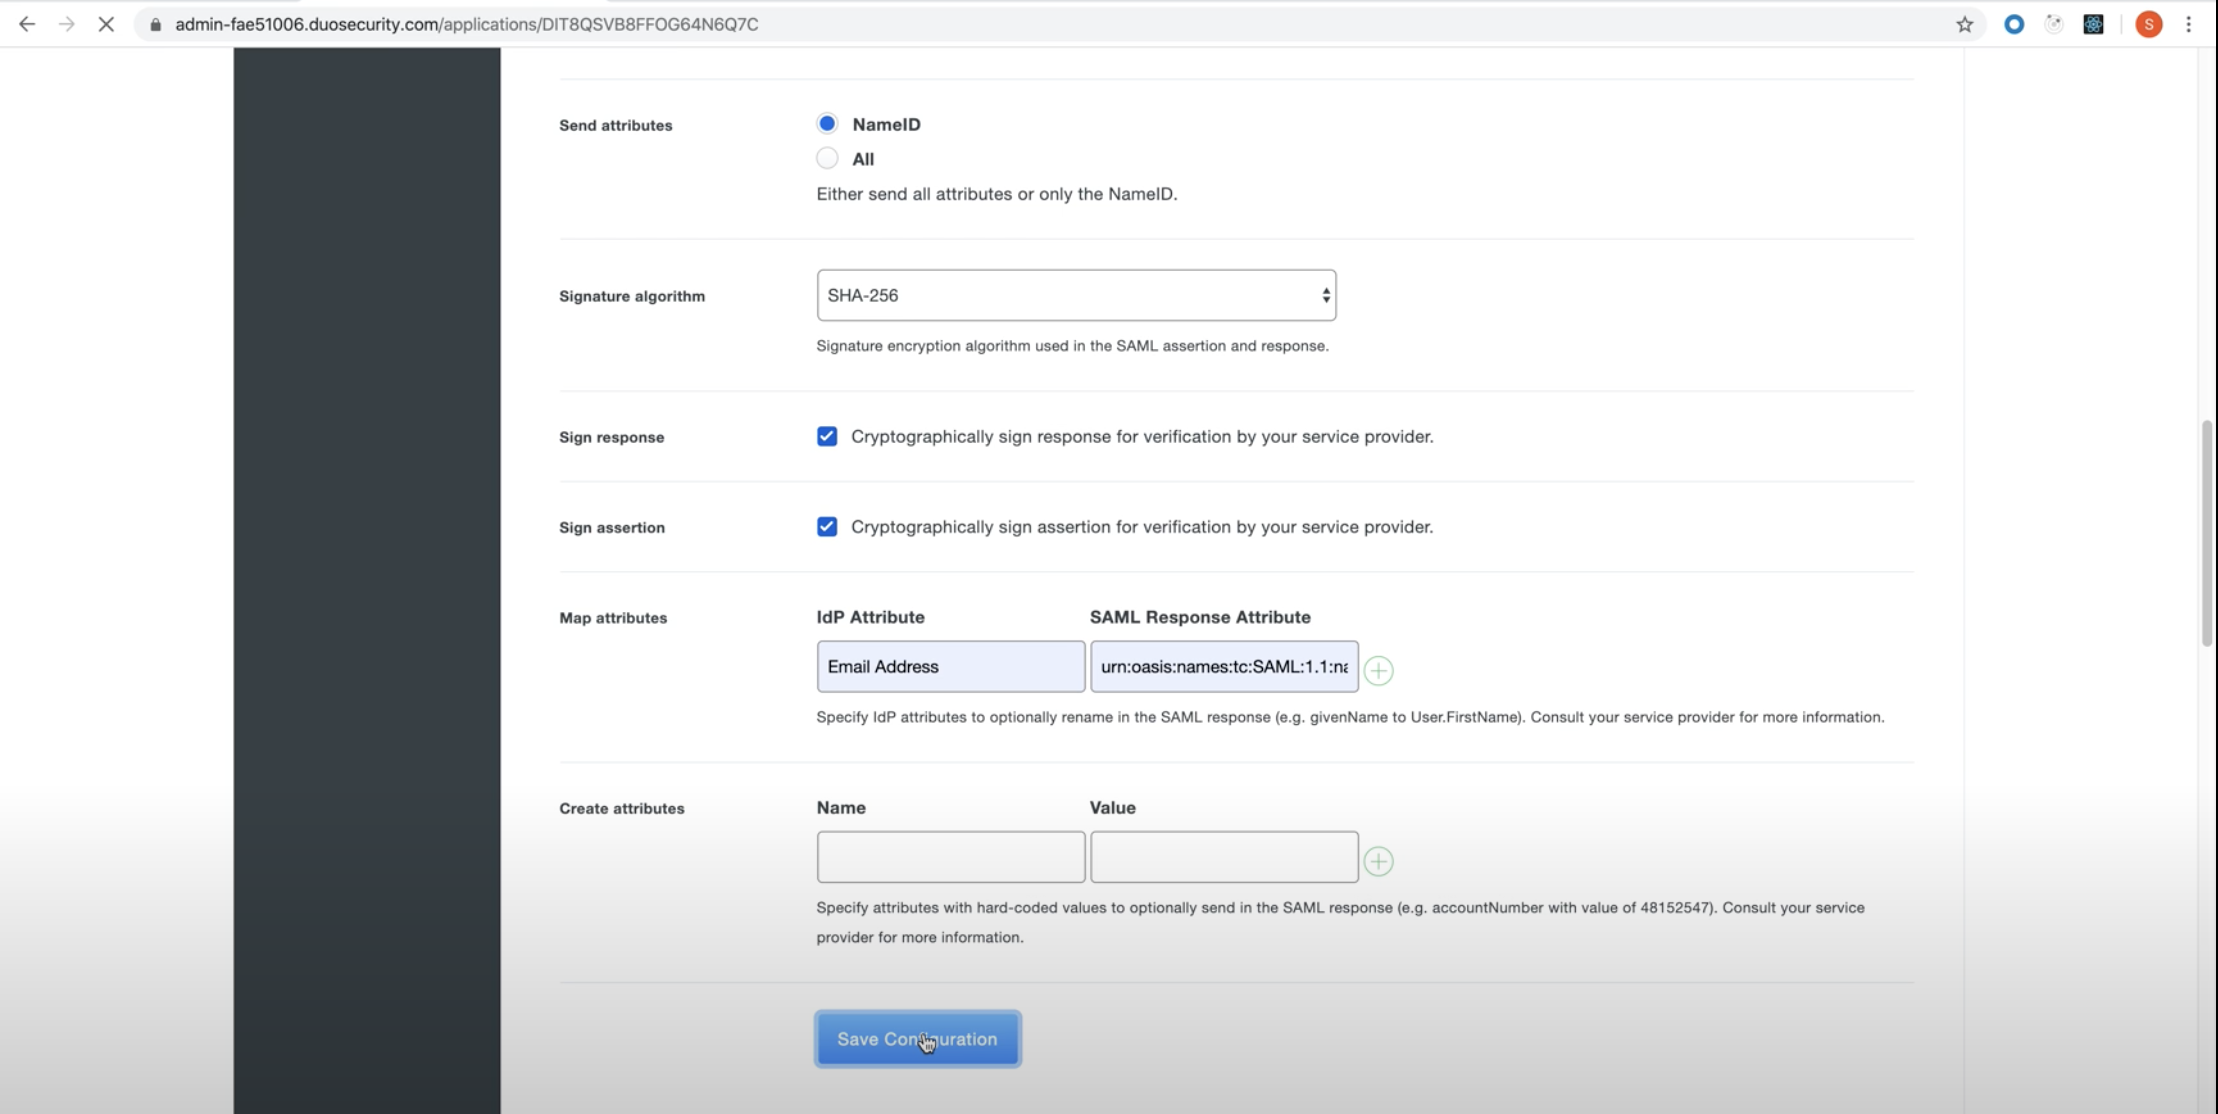Stop page loading with X icon
The width and height of the screenshot is (2218, 1114).
[x=106, y=24]
